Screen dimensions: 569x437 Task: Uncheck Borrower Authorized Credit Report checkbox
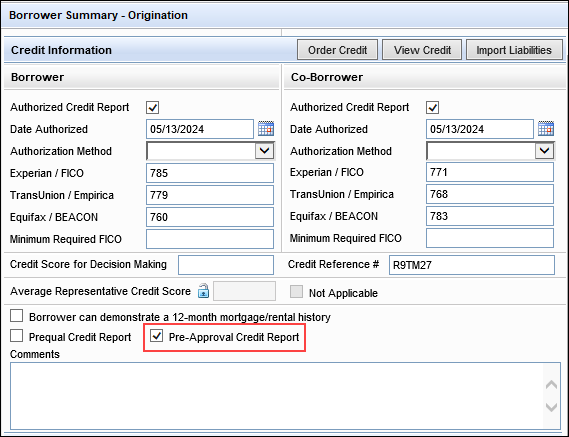pos(152,107)
